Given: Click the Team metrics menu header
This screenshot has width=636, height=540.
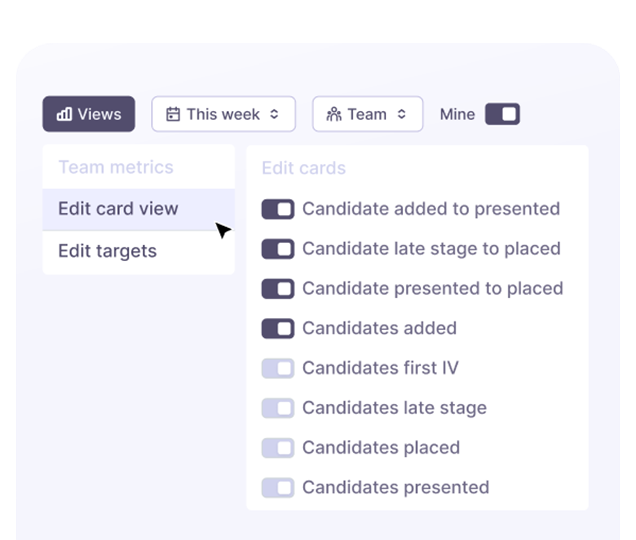Looking at the screenshot, I should pos(116,167).
